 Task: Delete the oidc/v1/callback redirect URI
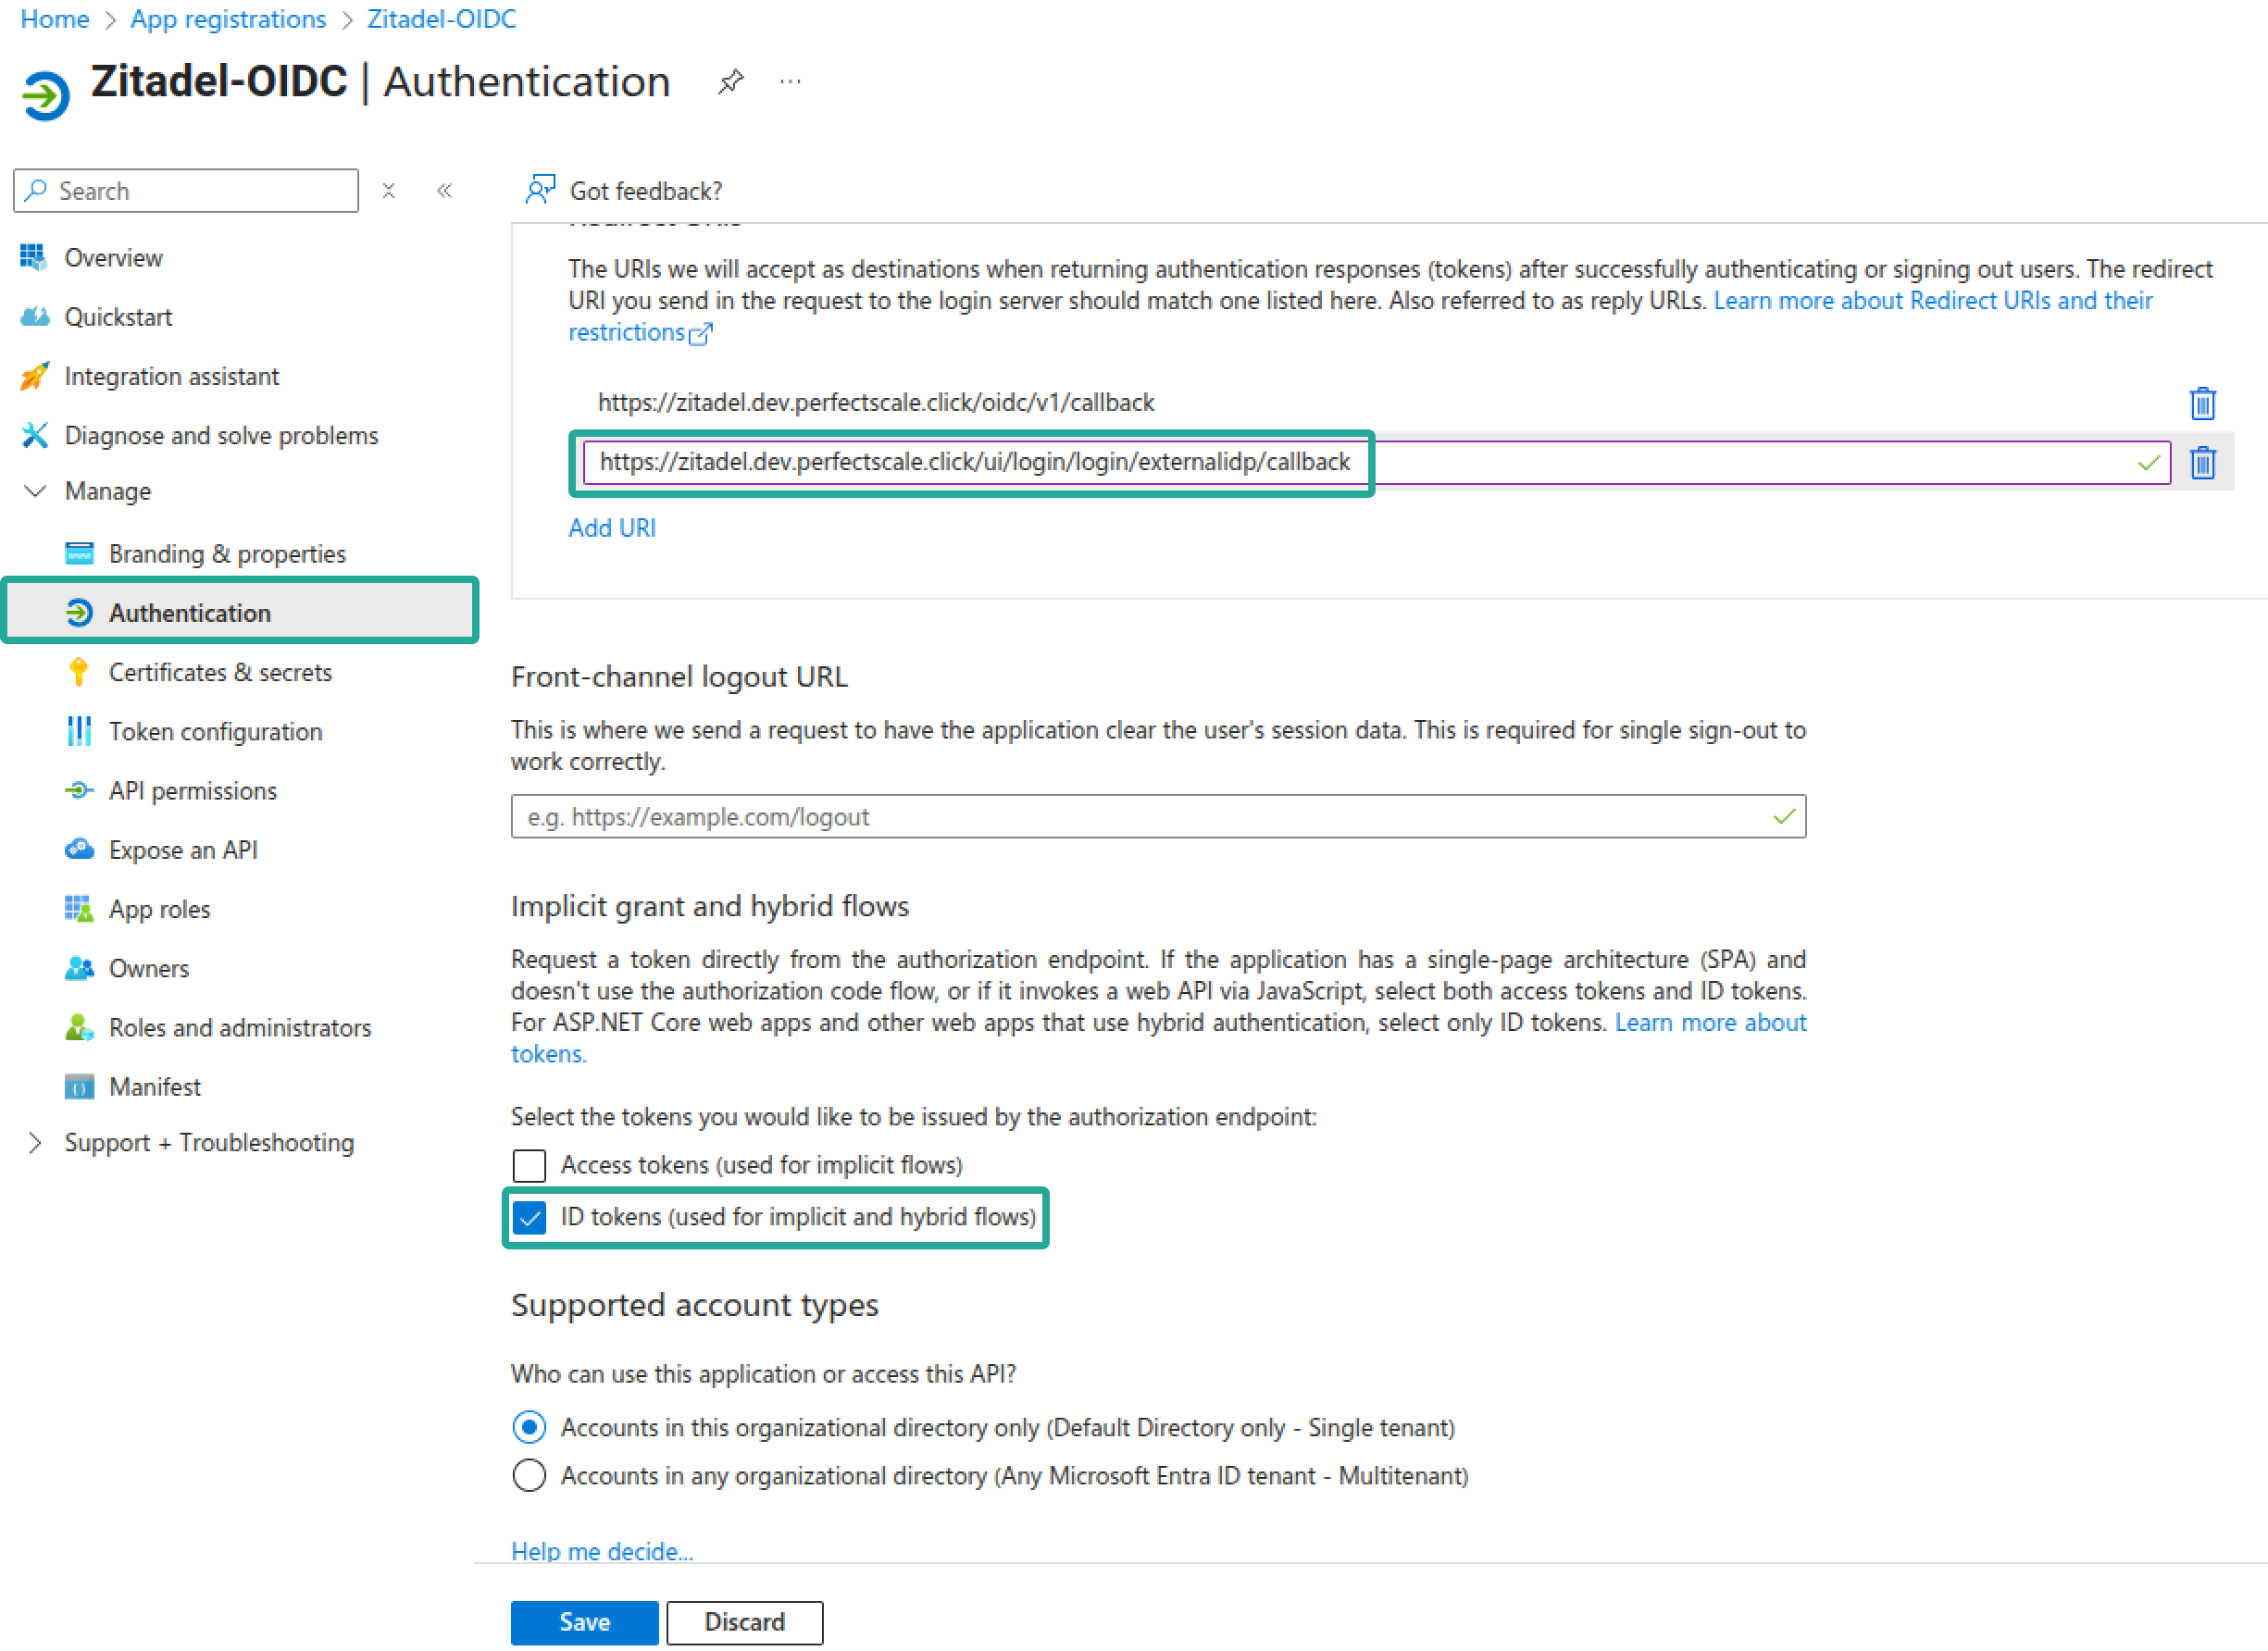point(2202,403)
